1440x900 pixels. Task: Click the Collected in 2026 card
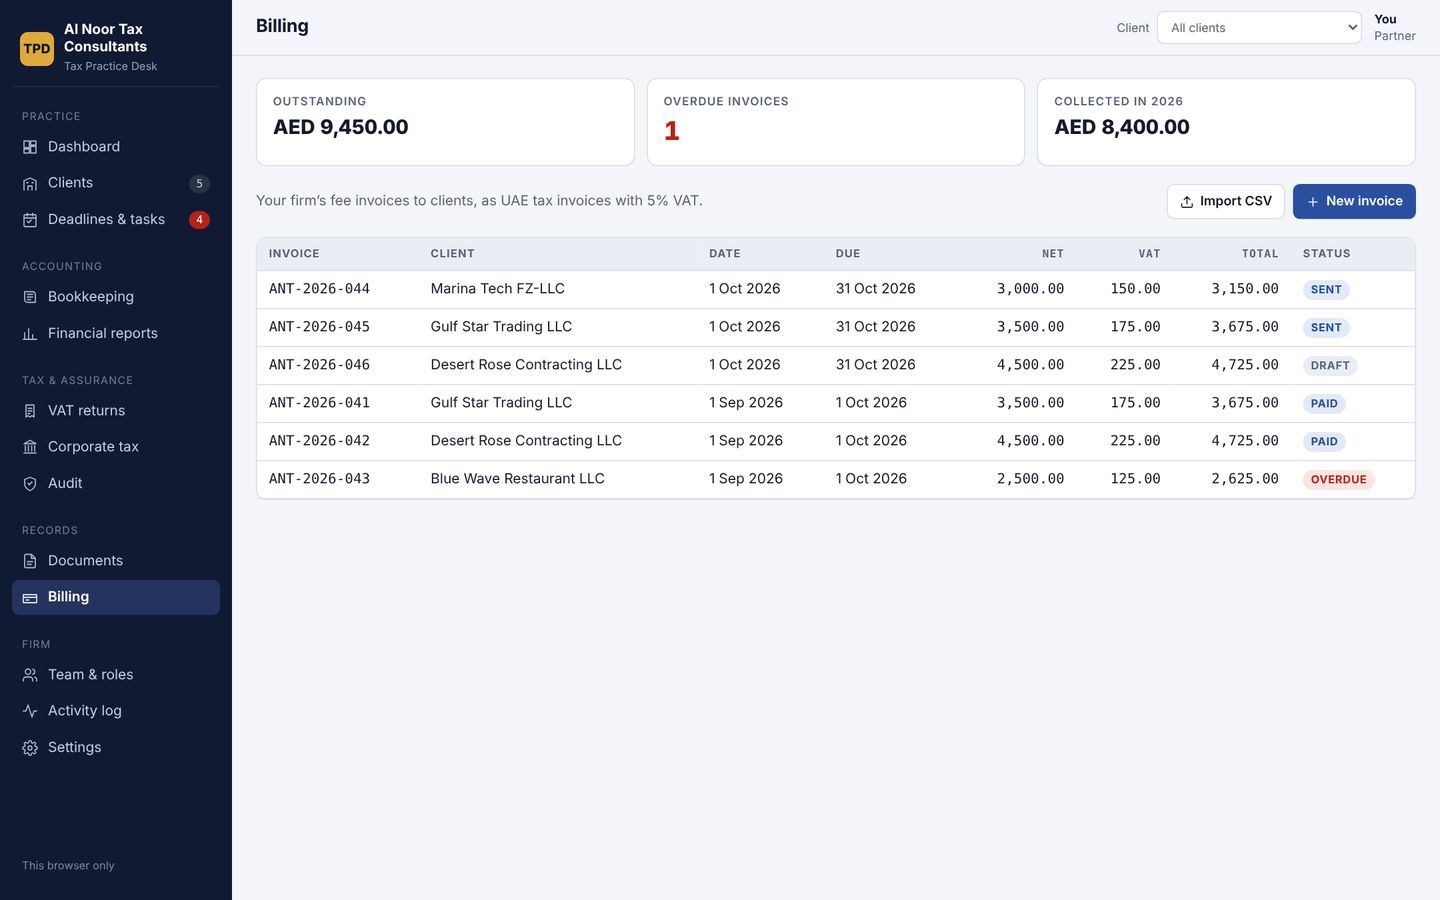tap(1226, 122)
